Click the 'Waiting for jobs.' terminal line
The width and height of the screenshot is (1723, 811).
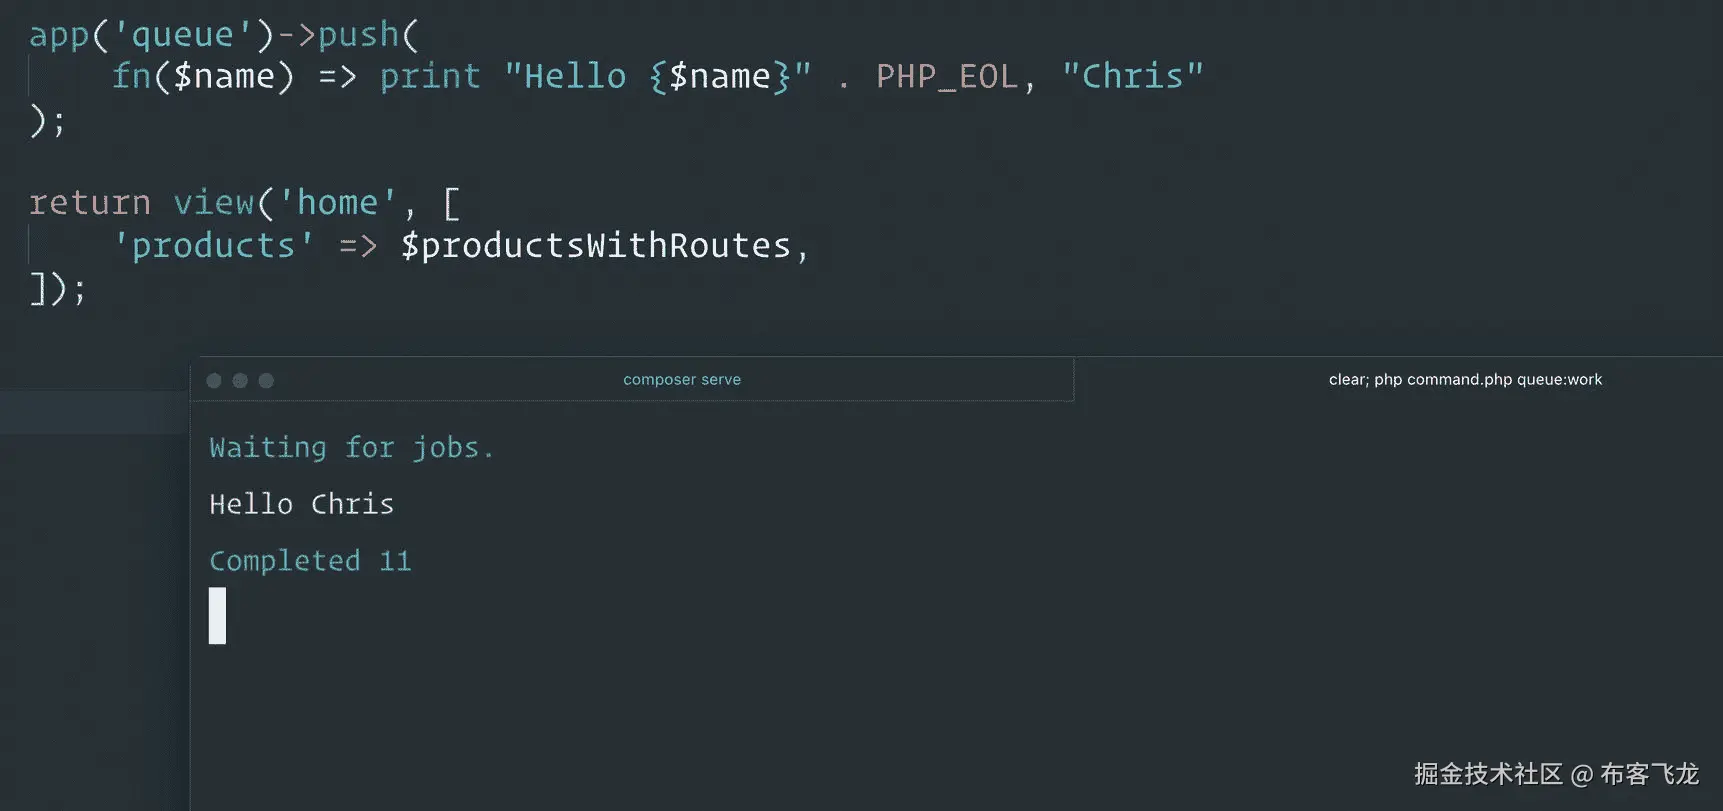tap(351, 448)
